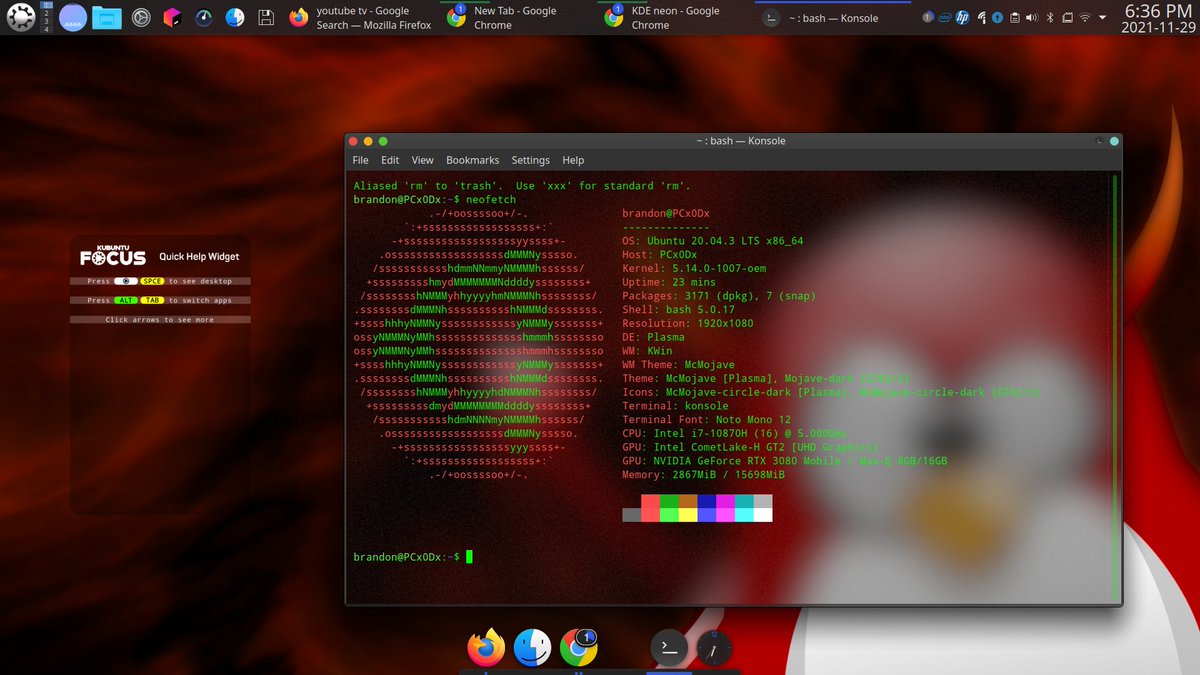The image size is (1200, 675).
Task: Open the Kubuntu Focus application launcher
Action: pos(20,17)
